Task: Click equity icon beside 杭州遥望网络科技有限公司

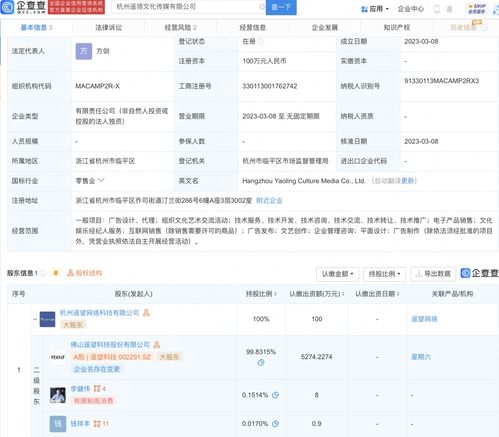Action: 146,313
